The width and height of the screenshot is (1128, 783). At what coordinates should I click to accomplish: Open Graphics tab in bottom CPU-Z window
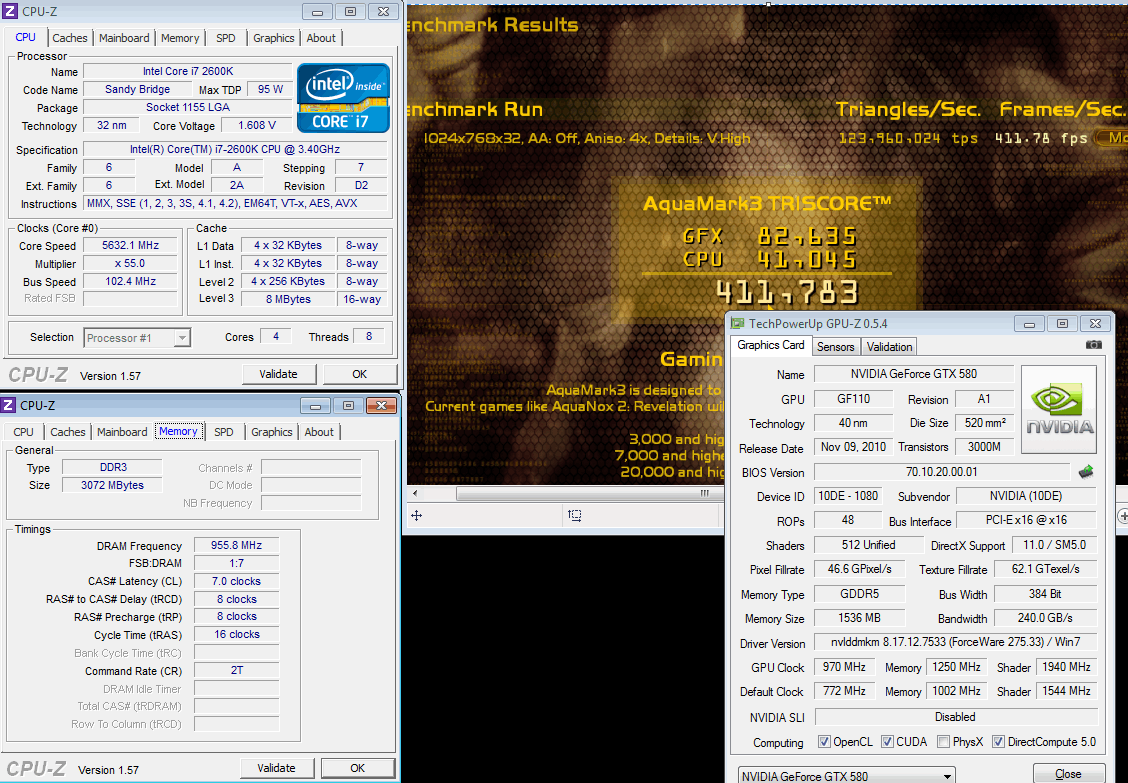(271, 432)
